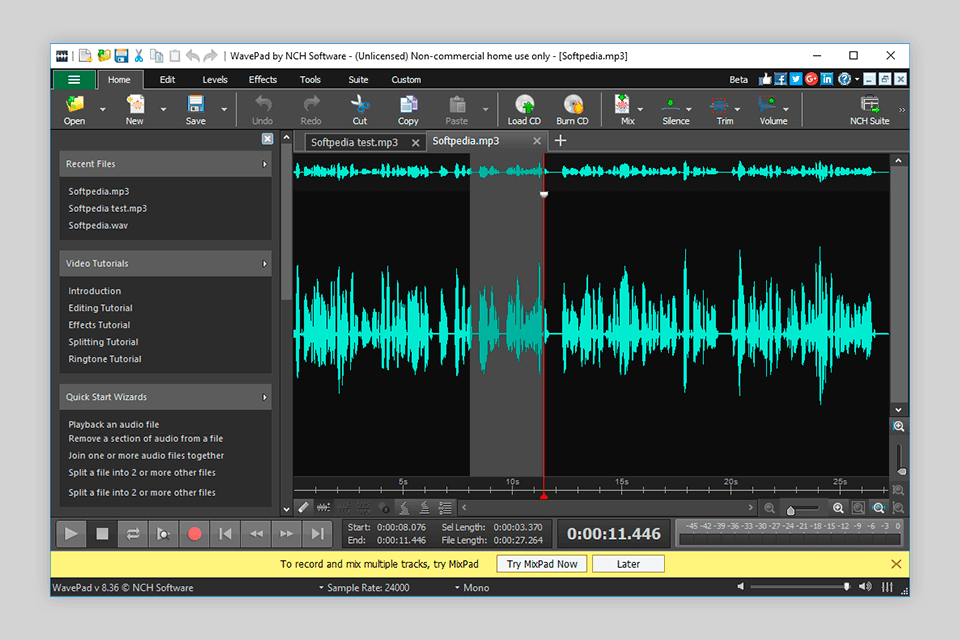Switch to the Softpedia test.mp3 file tab
Viewport: 960px width, 640px height.
tap(354, 143)
